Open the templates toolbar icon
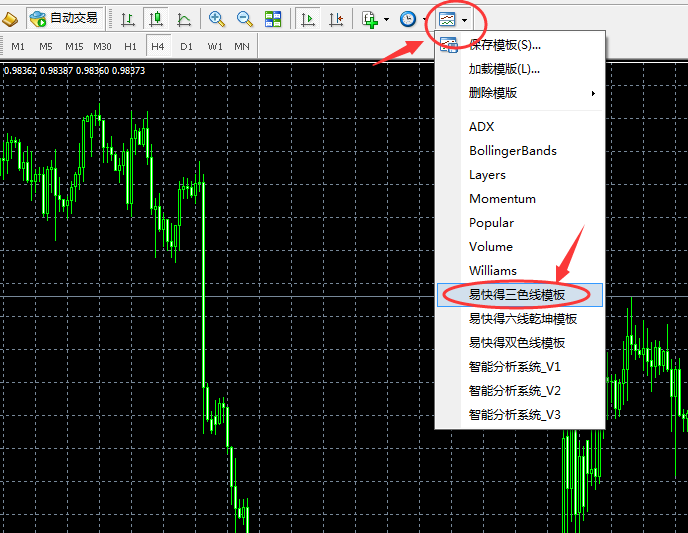688x533 pixels. (x=447, y=19)
